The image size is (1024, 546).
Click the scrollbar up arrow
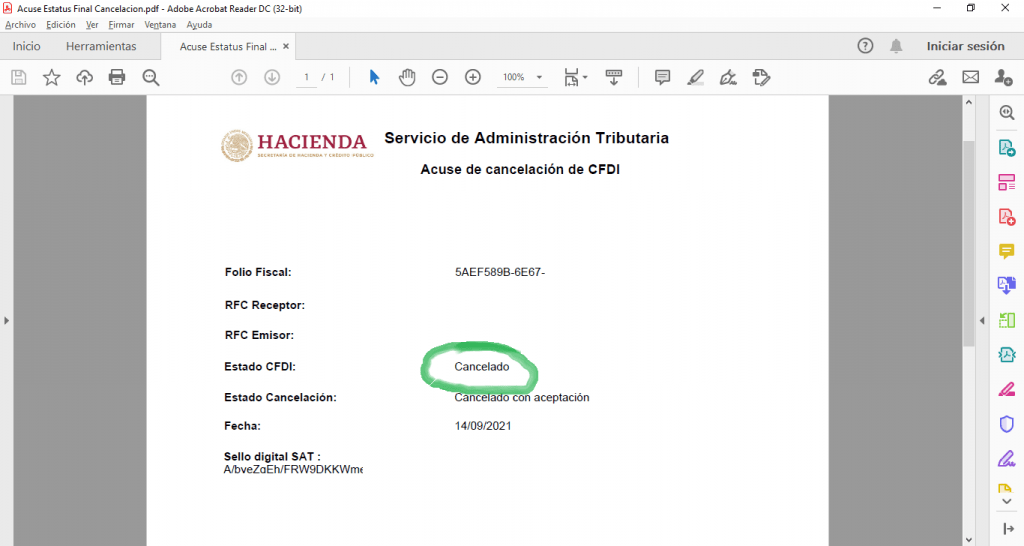(x=968, y=103)
